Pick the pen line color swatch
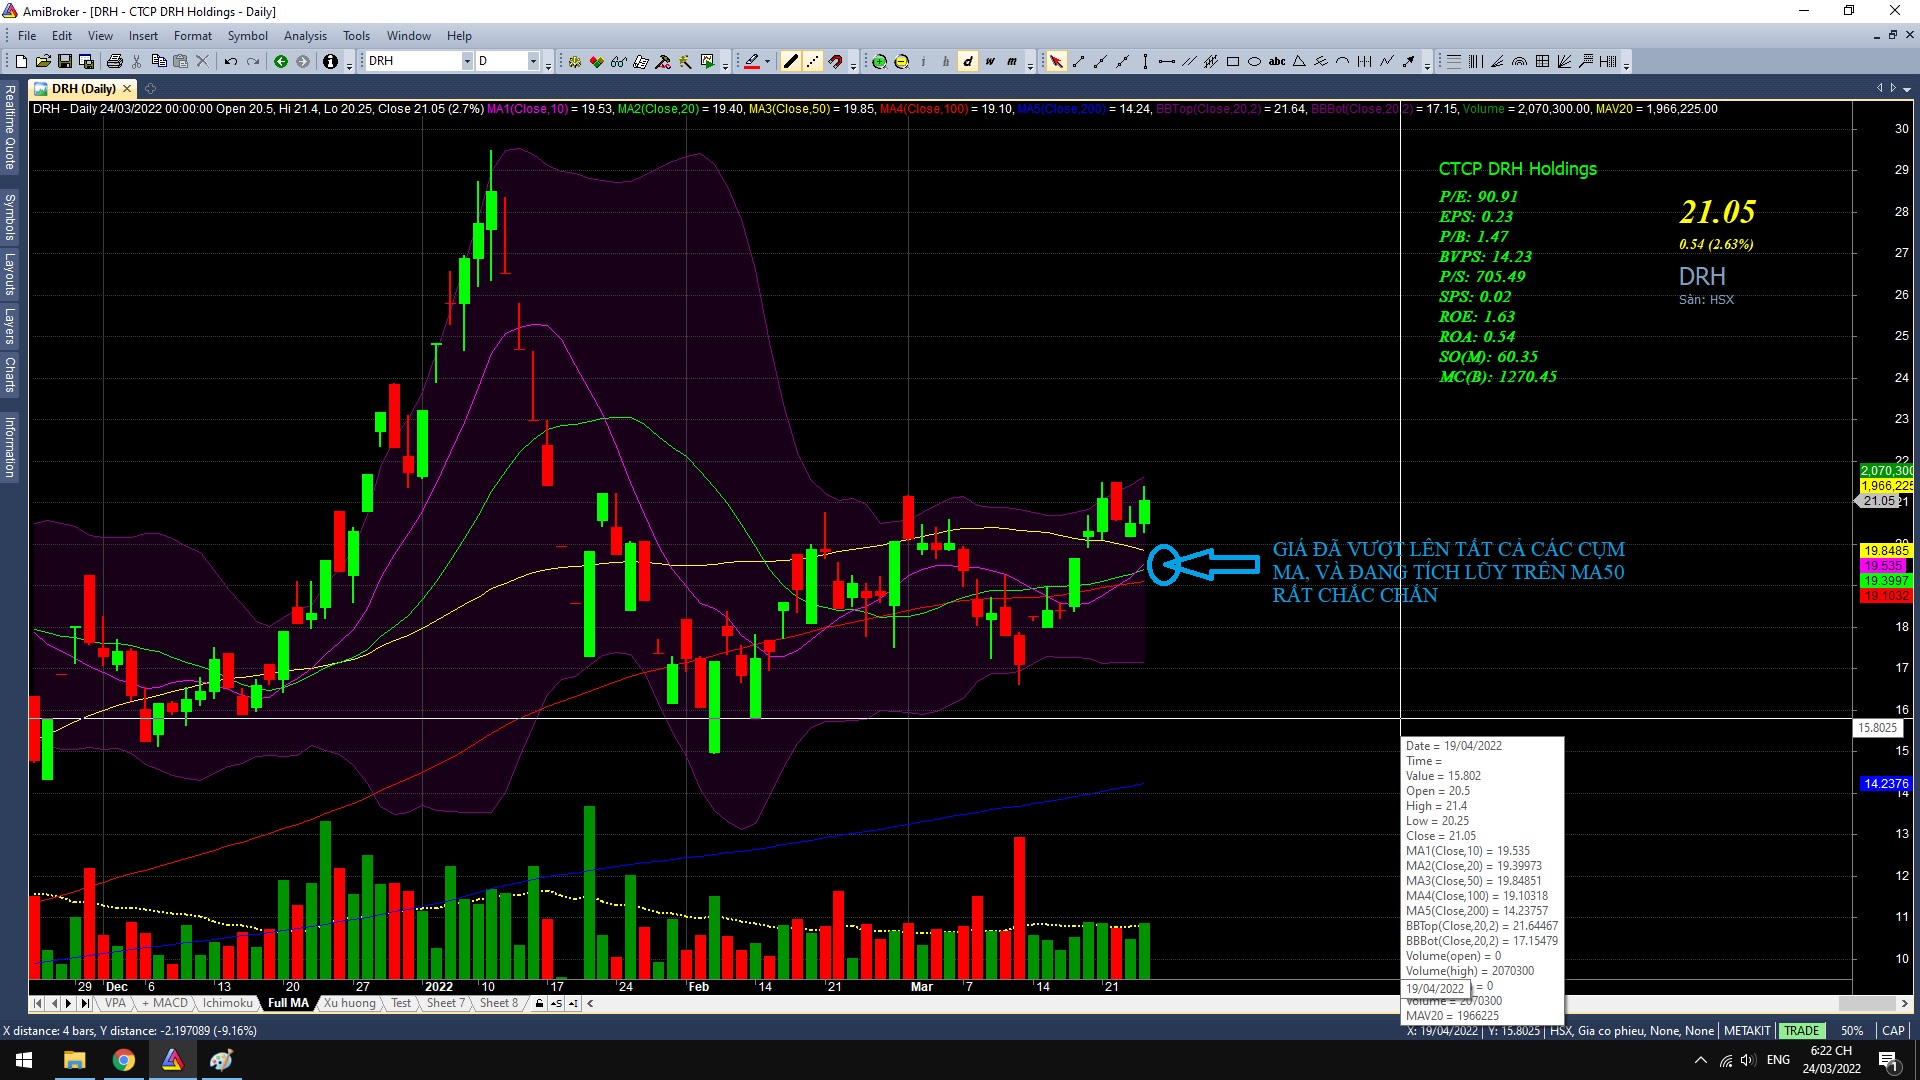 (752, 62)
